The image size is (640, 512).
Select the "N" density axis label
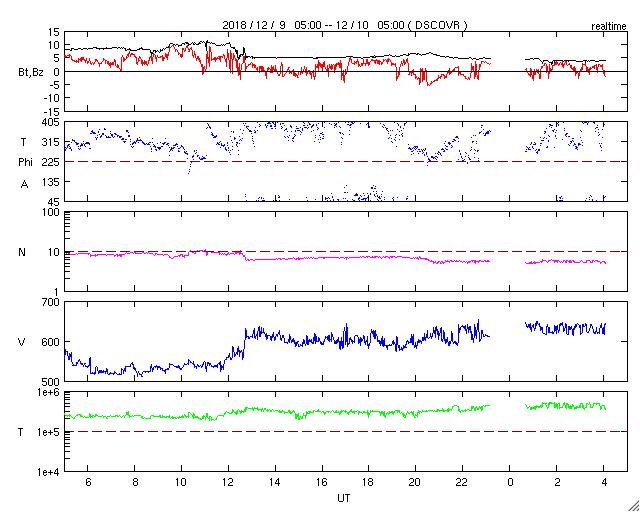point(22,252)
